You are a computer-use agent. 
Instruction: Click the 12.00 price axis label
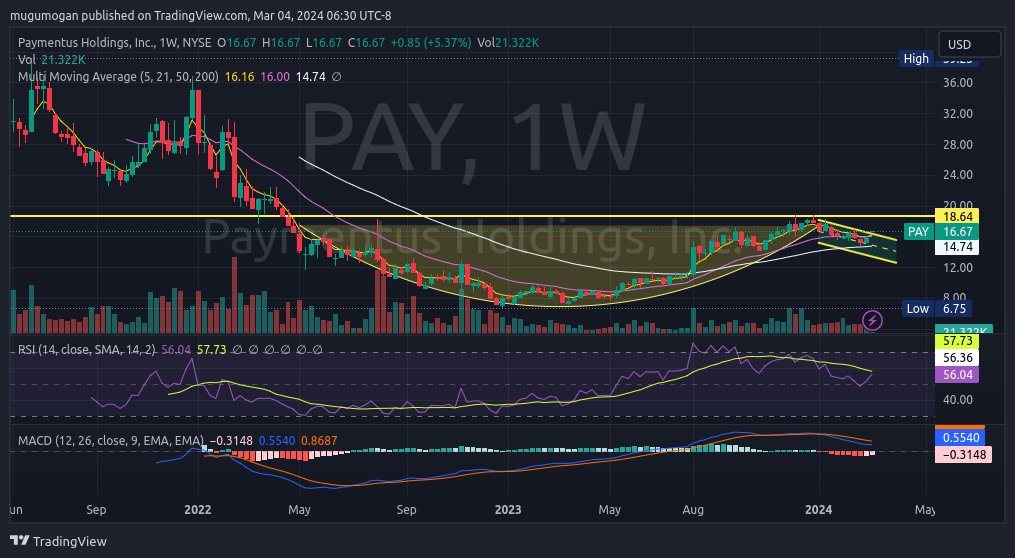[957, 267]
